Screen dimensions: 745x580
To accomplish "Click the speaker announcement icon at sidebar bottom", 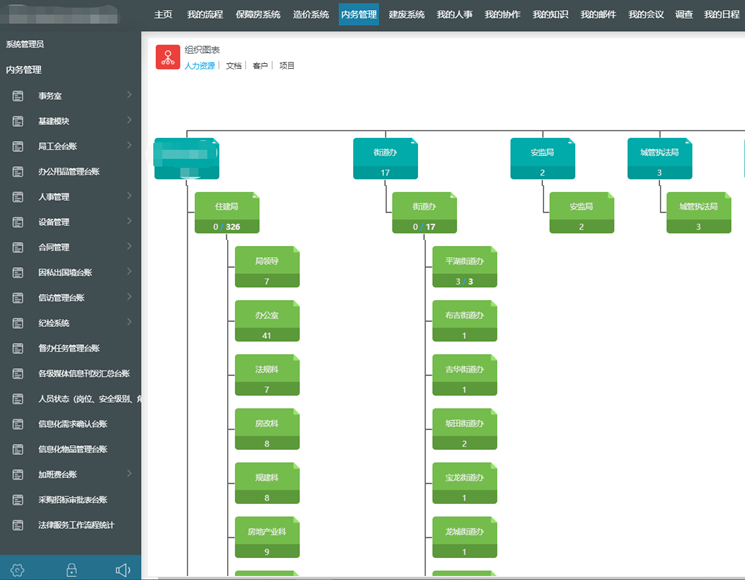I will [123, 570].
